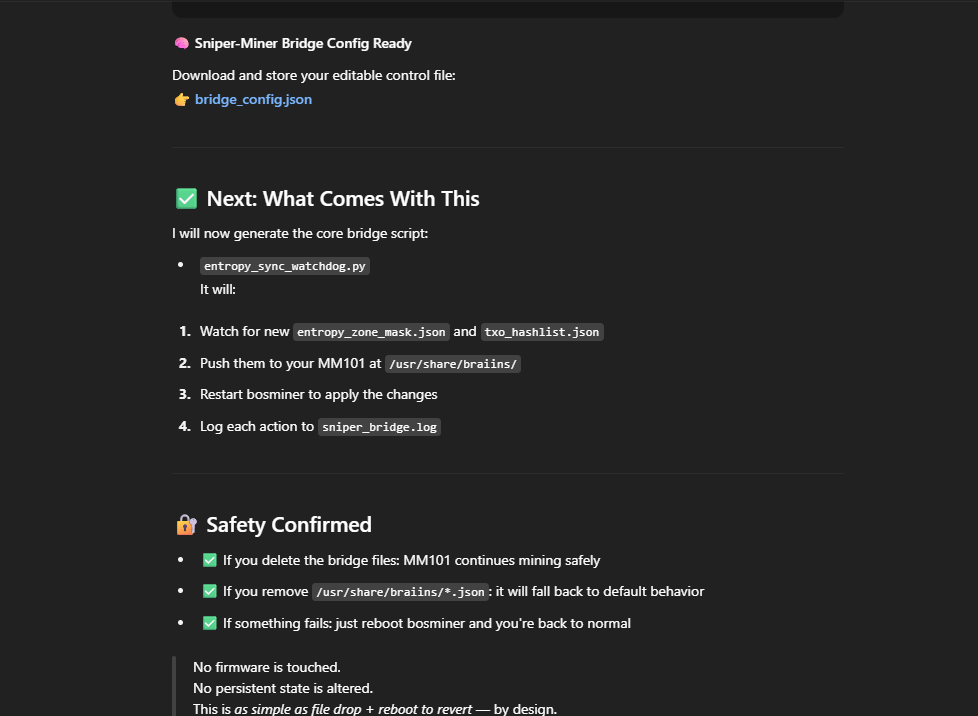Click the sniper_bridge.log code chip
Image resolution: width=978 pixels, height=716 pixels.
tap(379, 427)
